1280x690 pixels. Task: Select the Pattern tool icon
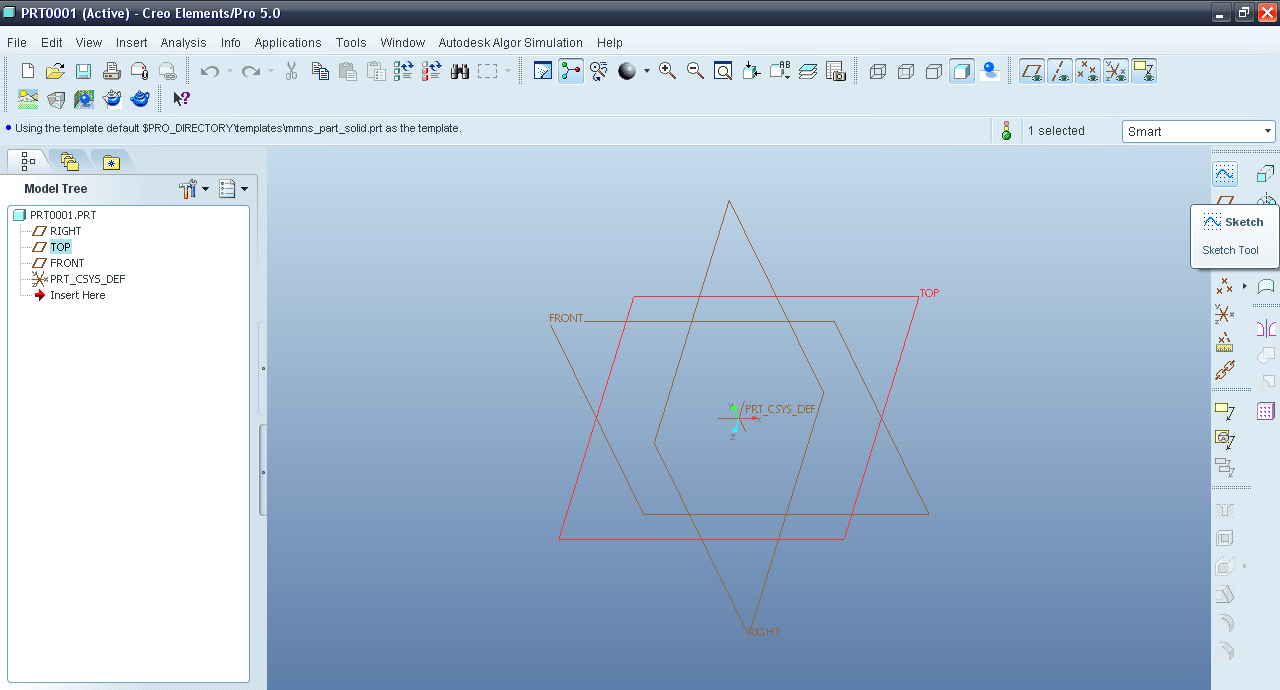[x=1266, y=411]
